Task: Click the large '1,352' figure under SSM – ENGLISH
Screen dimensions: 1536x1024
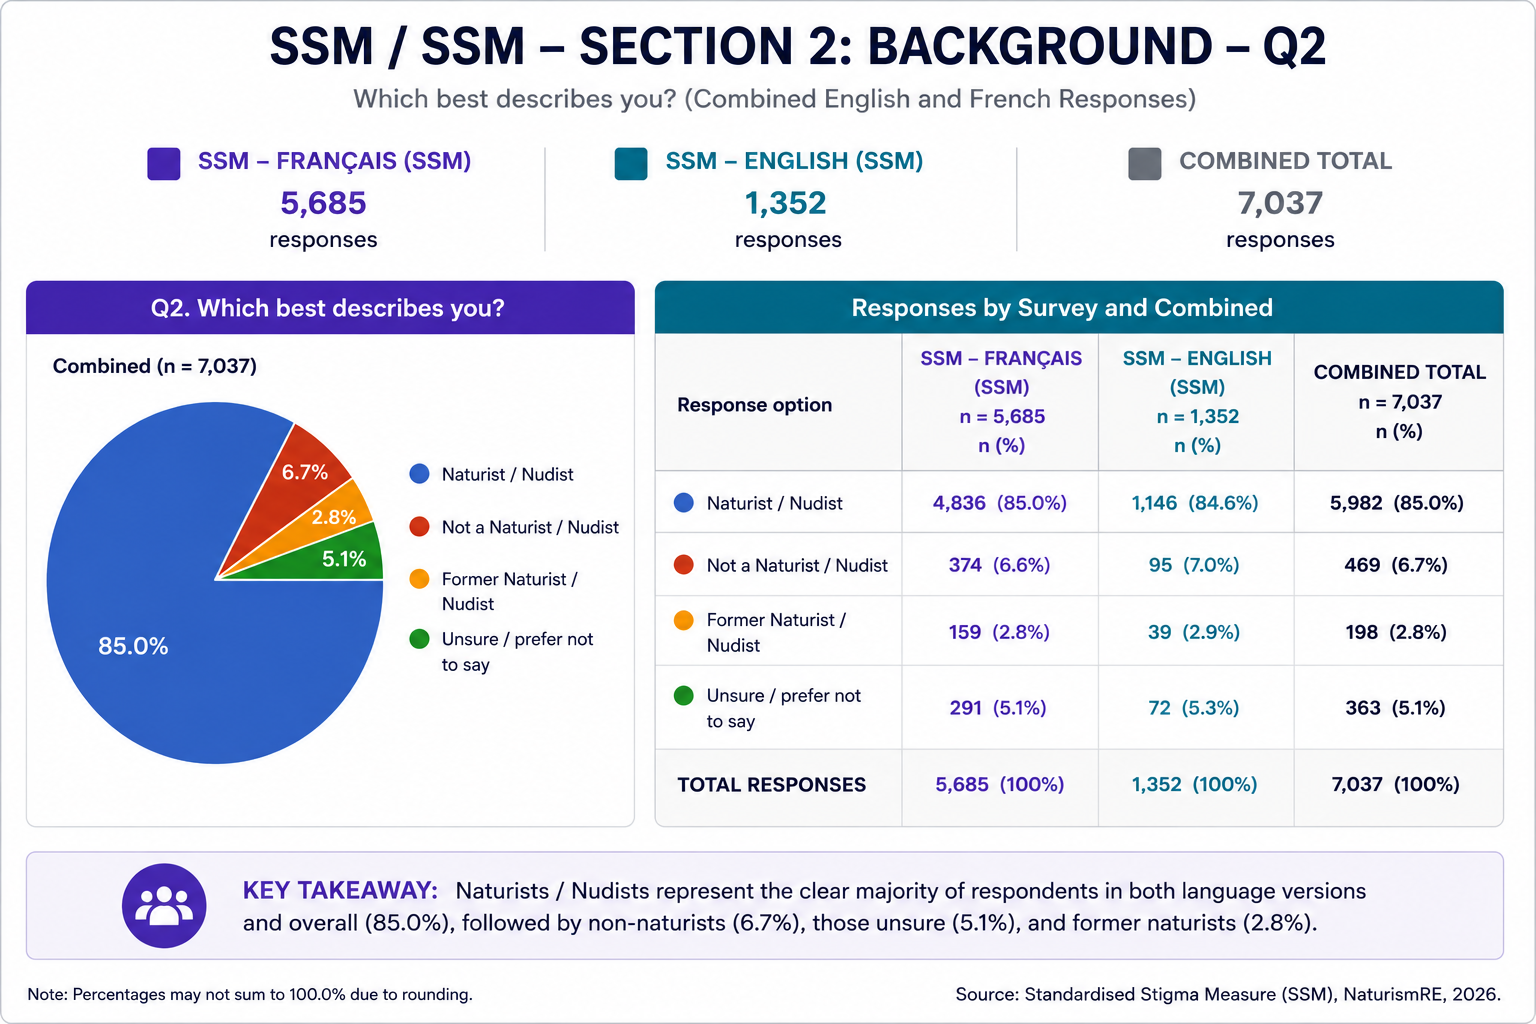Action: (x=786, y=203)
